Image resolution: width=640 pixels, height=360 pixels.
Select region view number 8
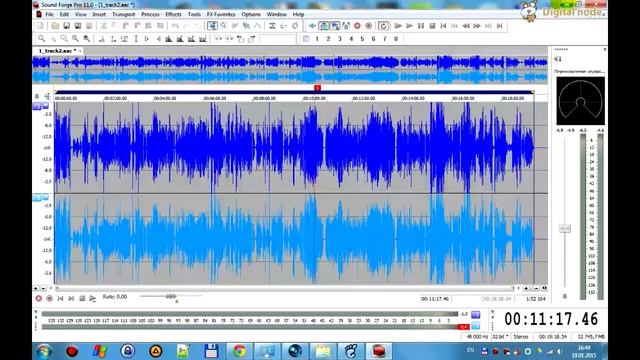tap(396, 39)
